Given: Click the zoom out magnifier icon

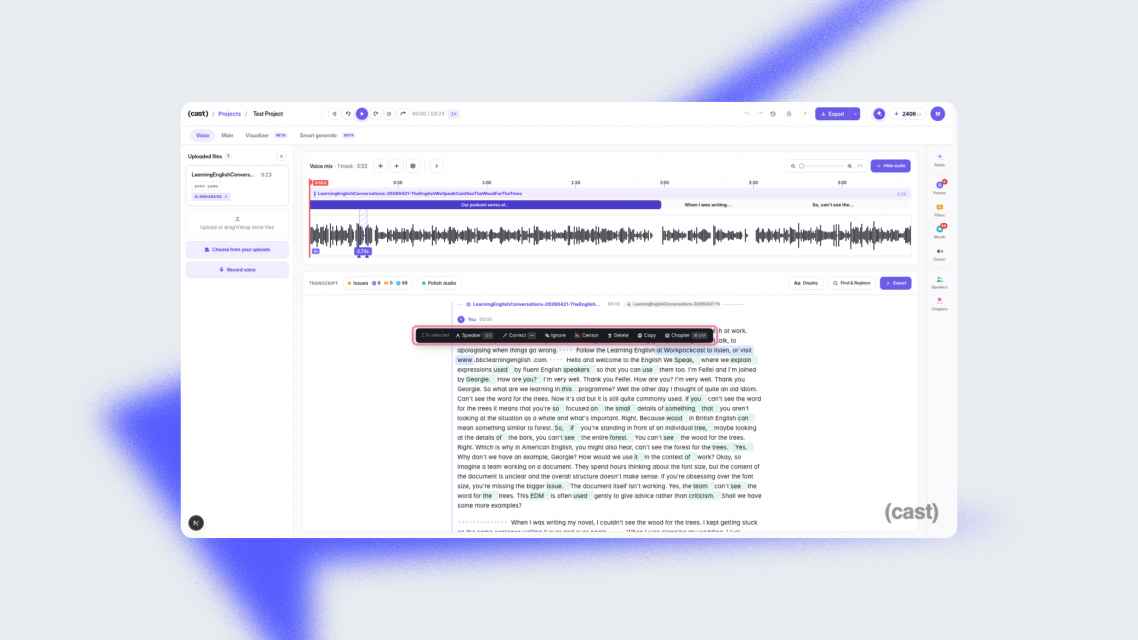Looking at the screenshot, I should click(x=793, y=166).
